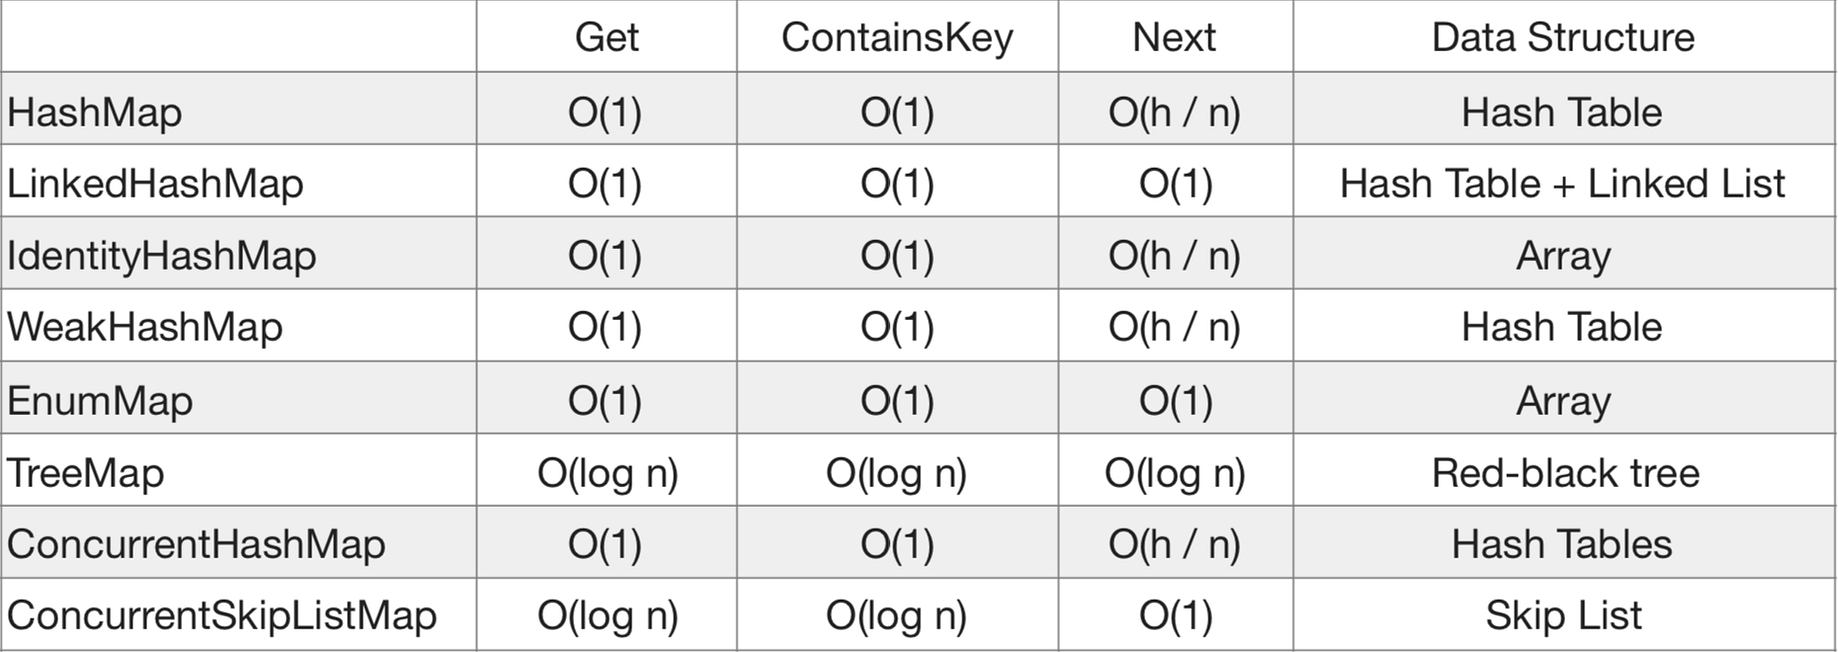Select the EnumMap row label

tap(100, 401)
